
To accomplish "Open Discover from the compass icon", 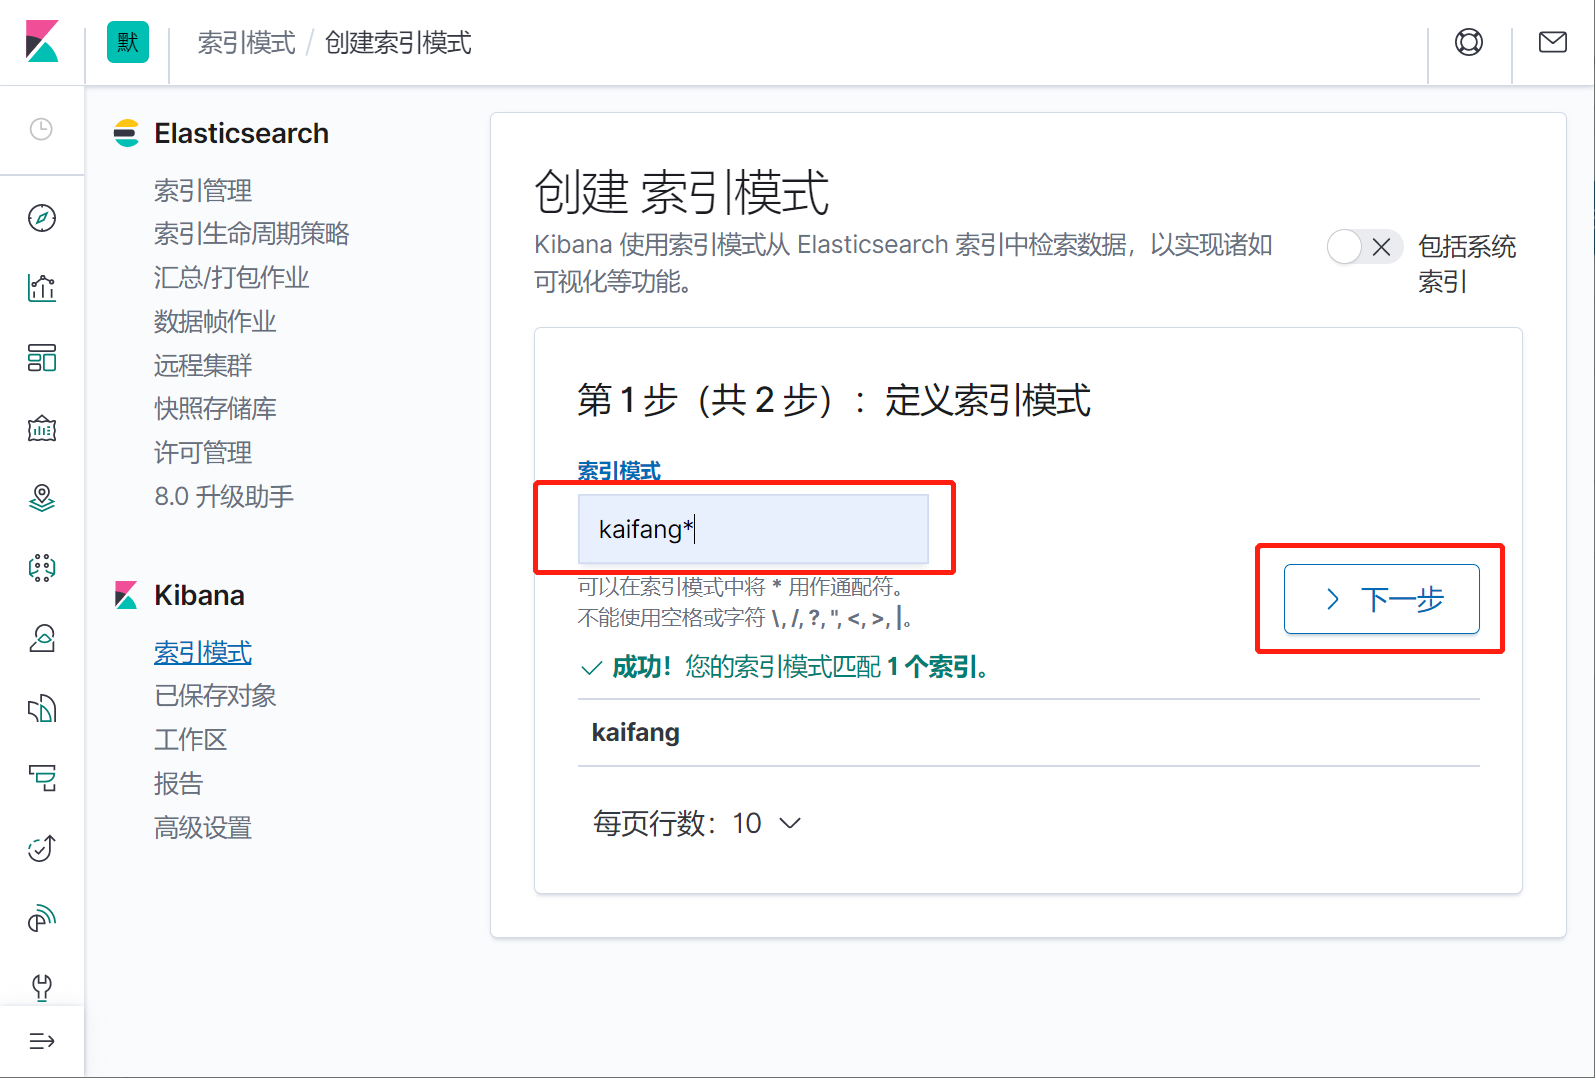I will coord(42,218).
